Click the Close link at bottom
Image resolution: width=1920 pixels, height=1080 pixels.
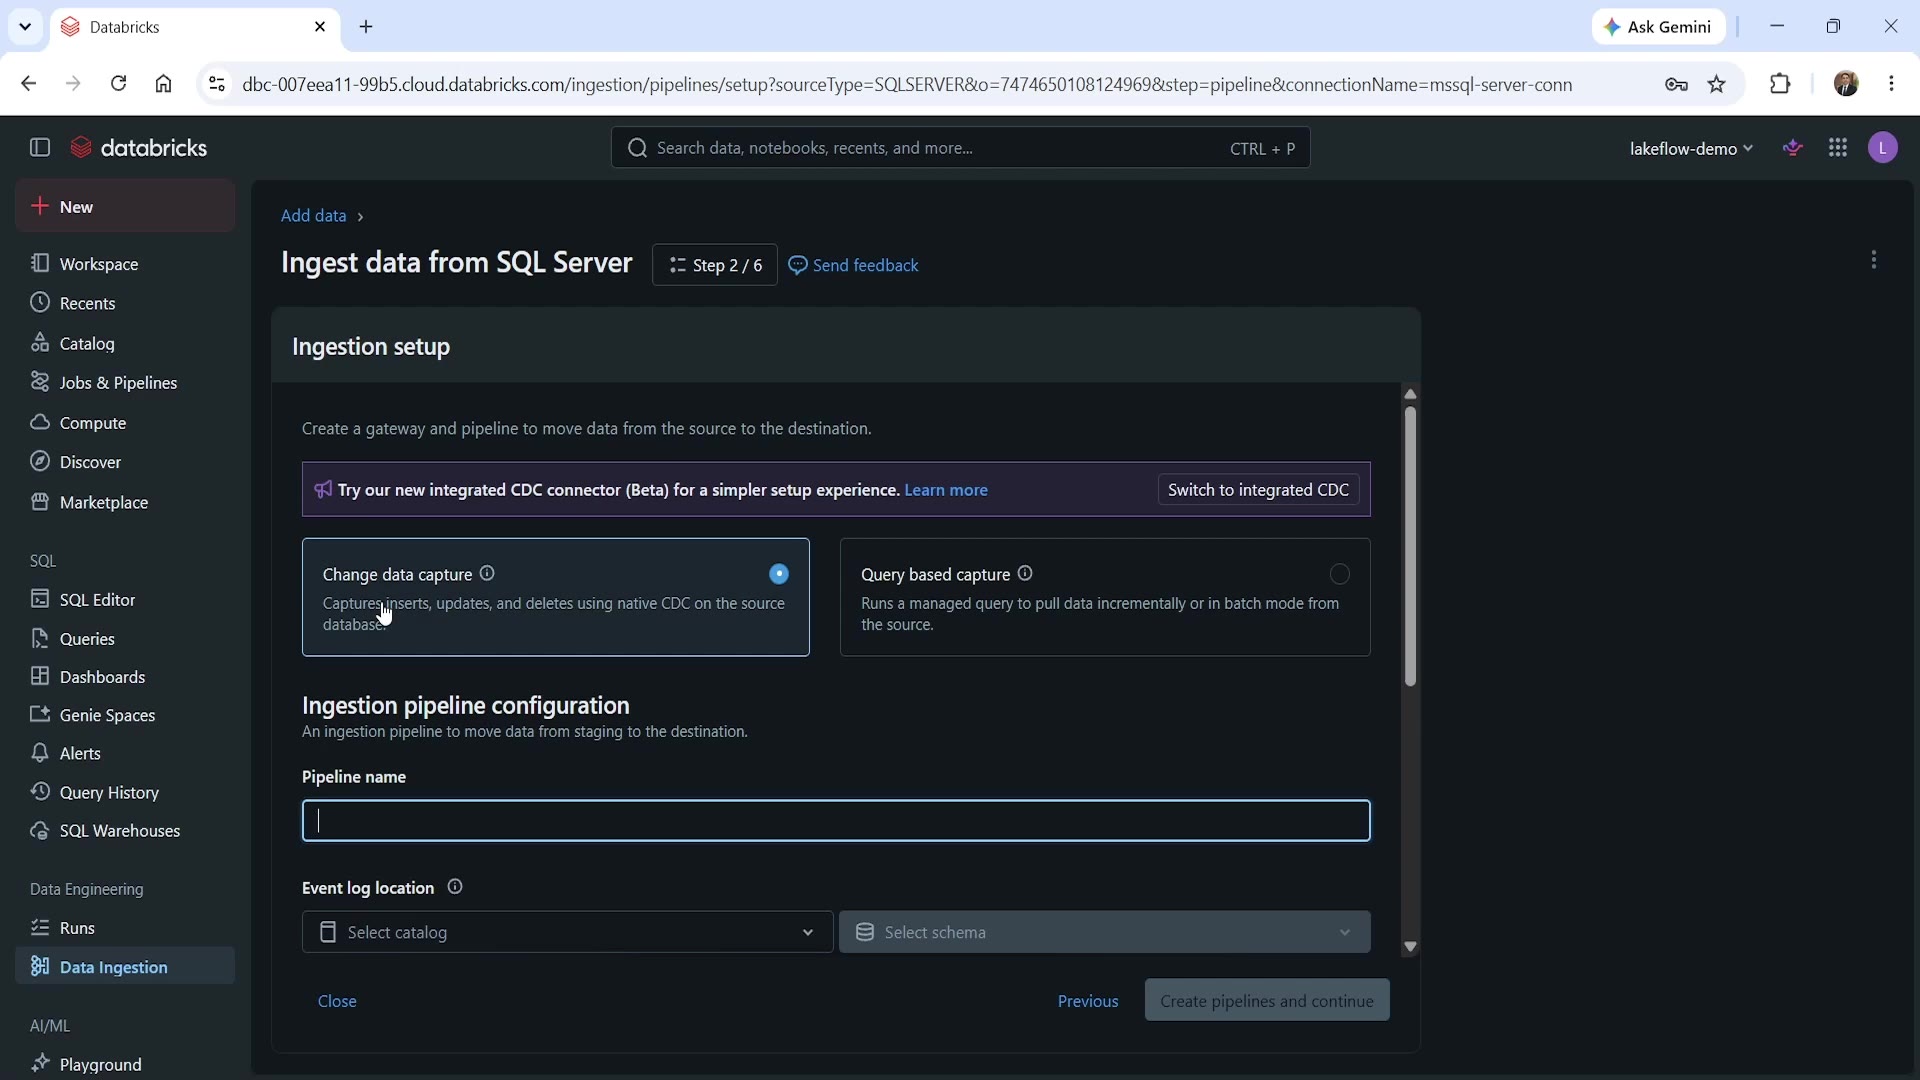(x=337, y=1001)
